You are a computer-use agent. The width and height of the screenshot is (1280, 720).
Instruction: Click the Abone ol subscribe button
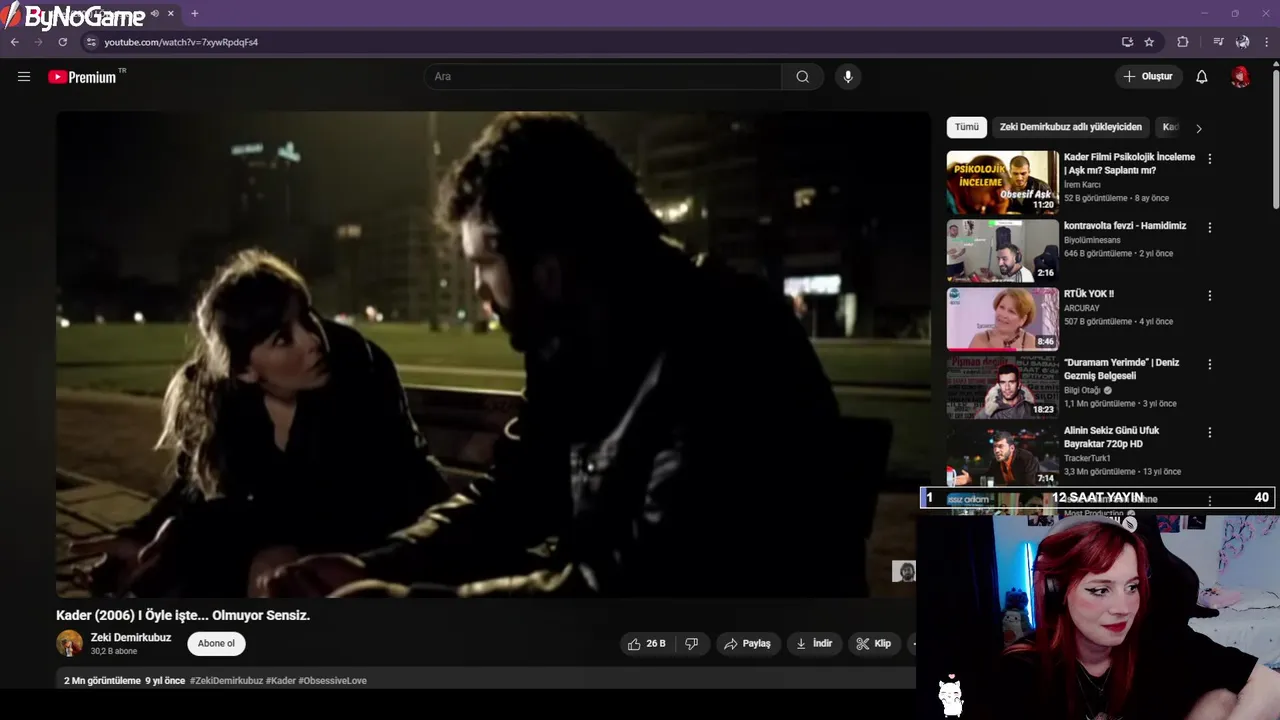coord(216,644)
